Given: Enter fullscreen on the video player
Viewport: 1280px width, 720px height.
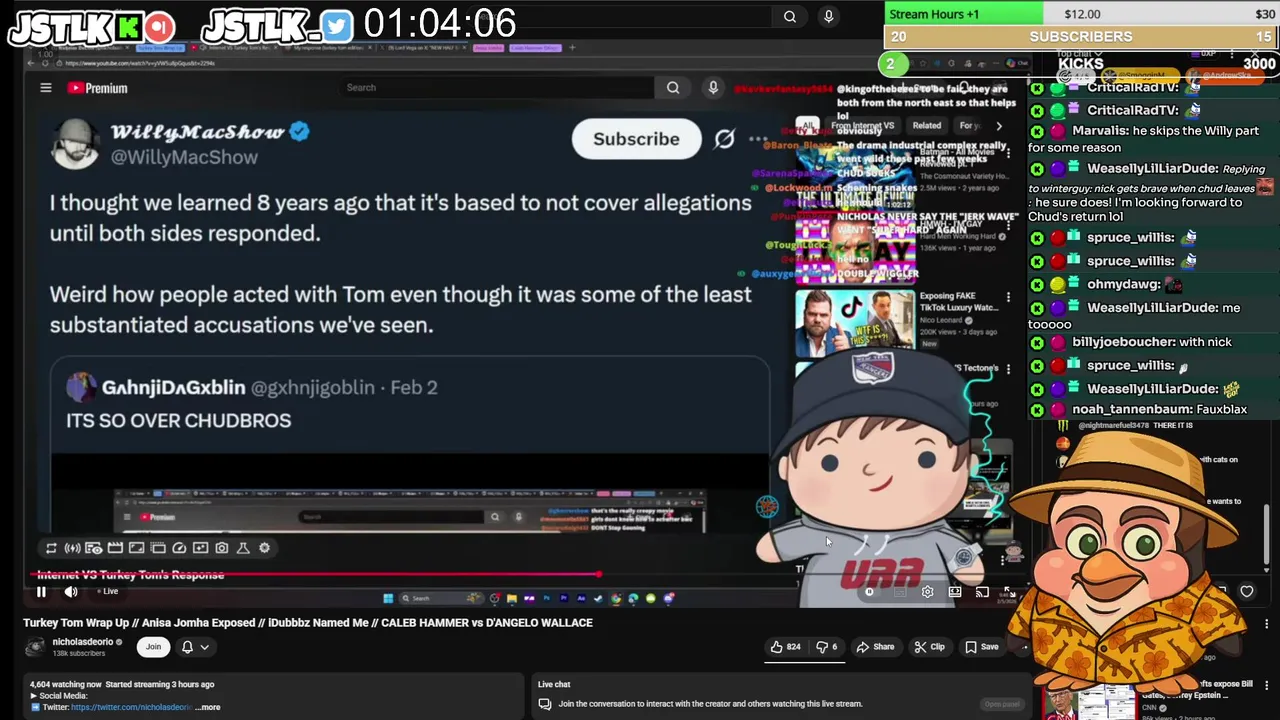Looking at the screenshot, I should tap(1009, 591).
